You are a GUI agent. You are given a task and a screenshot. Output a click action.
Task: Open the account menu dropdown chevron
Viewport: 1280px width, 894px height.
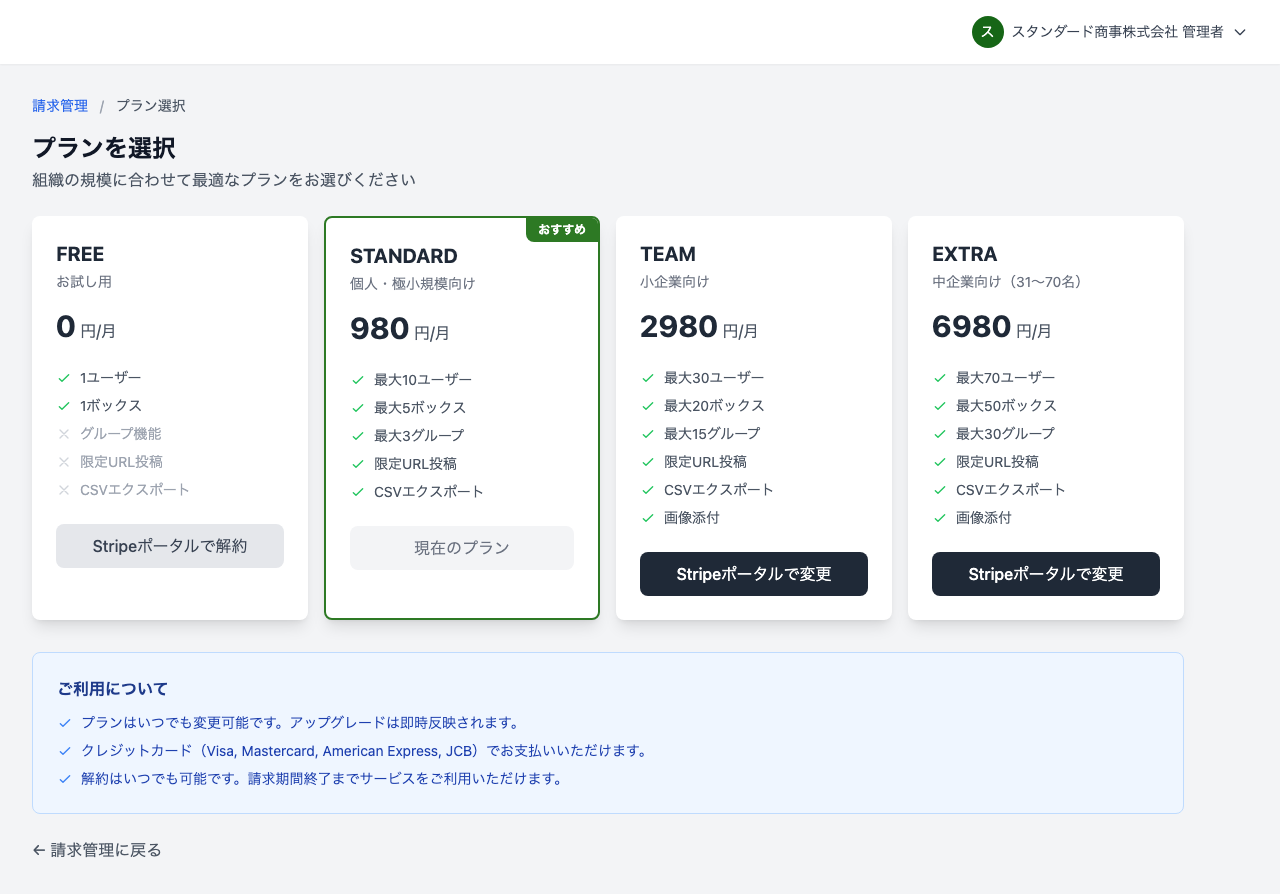click(1240, 32)
